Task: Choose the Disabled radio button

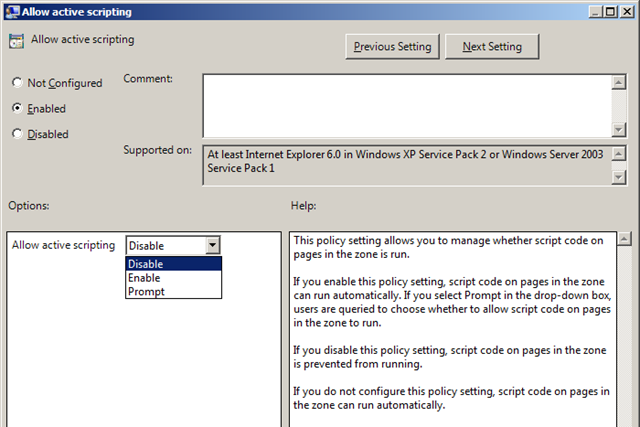Action: (18, 134)
